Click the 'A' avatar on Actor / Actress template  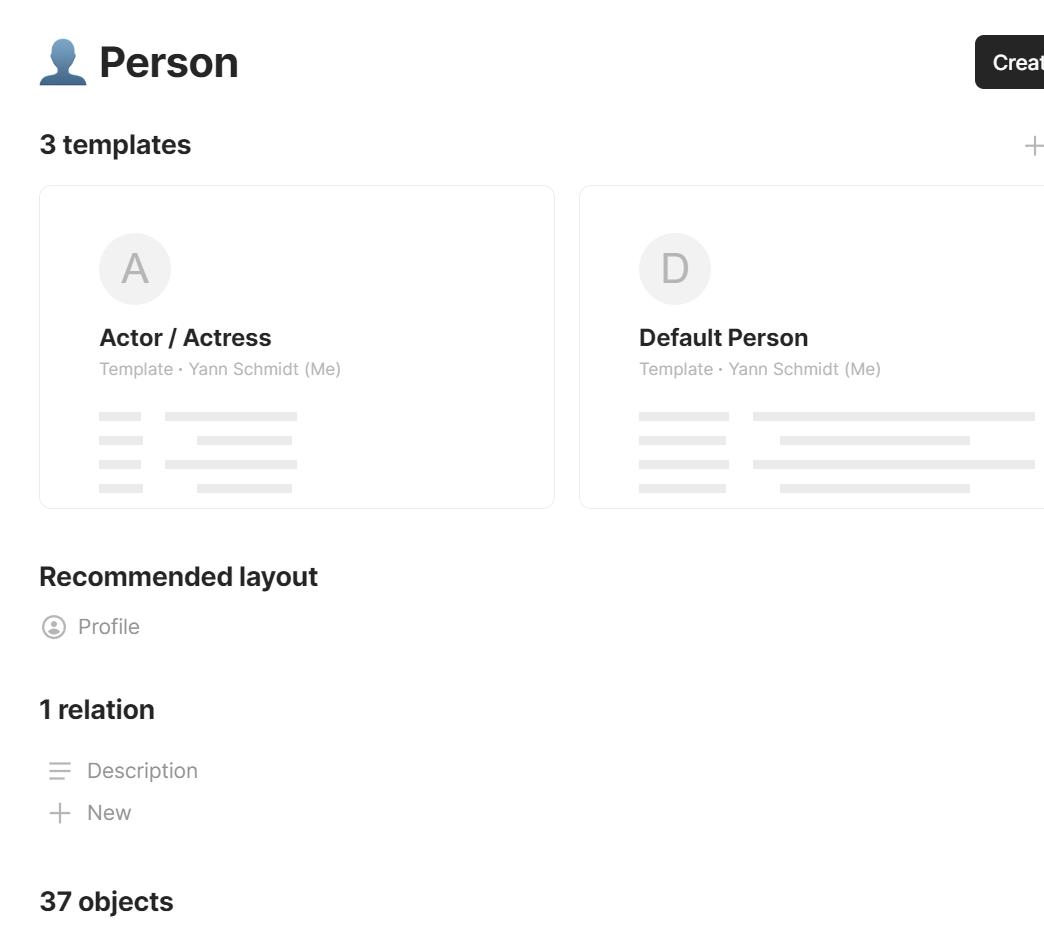click(135, 268)
